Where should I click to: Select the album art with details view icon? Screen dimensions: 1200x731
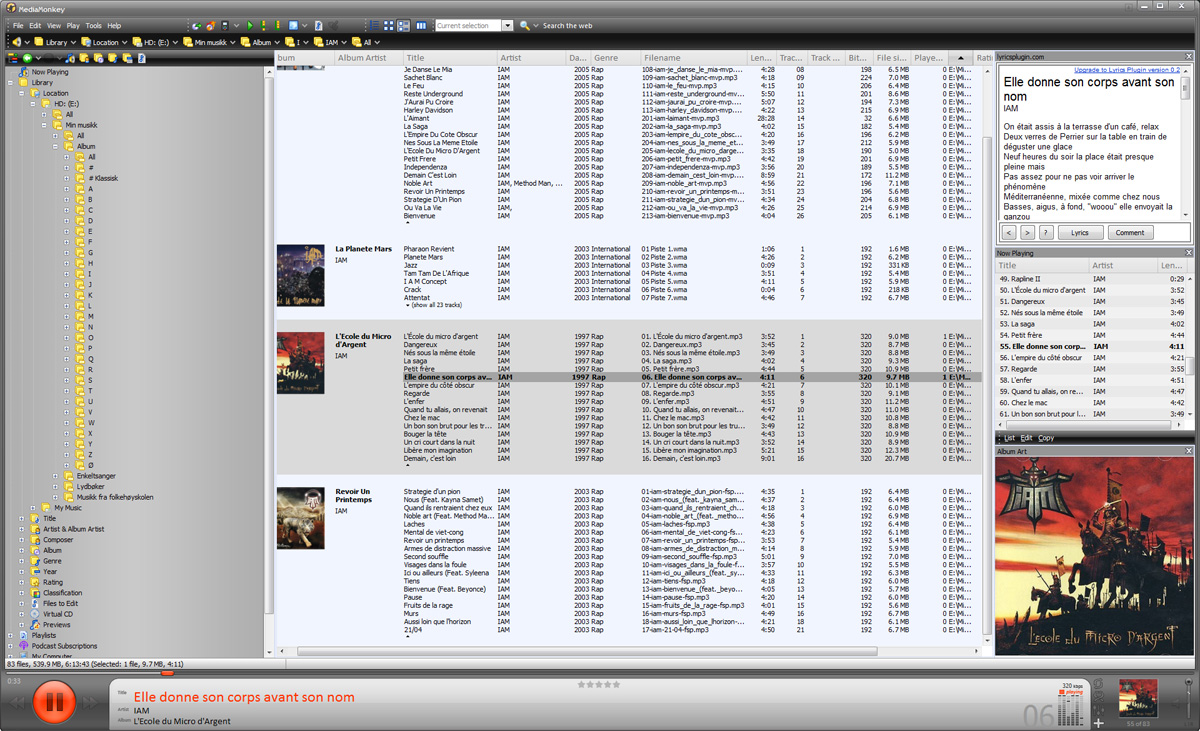tap(403, 26)
